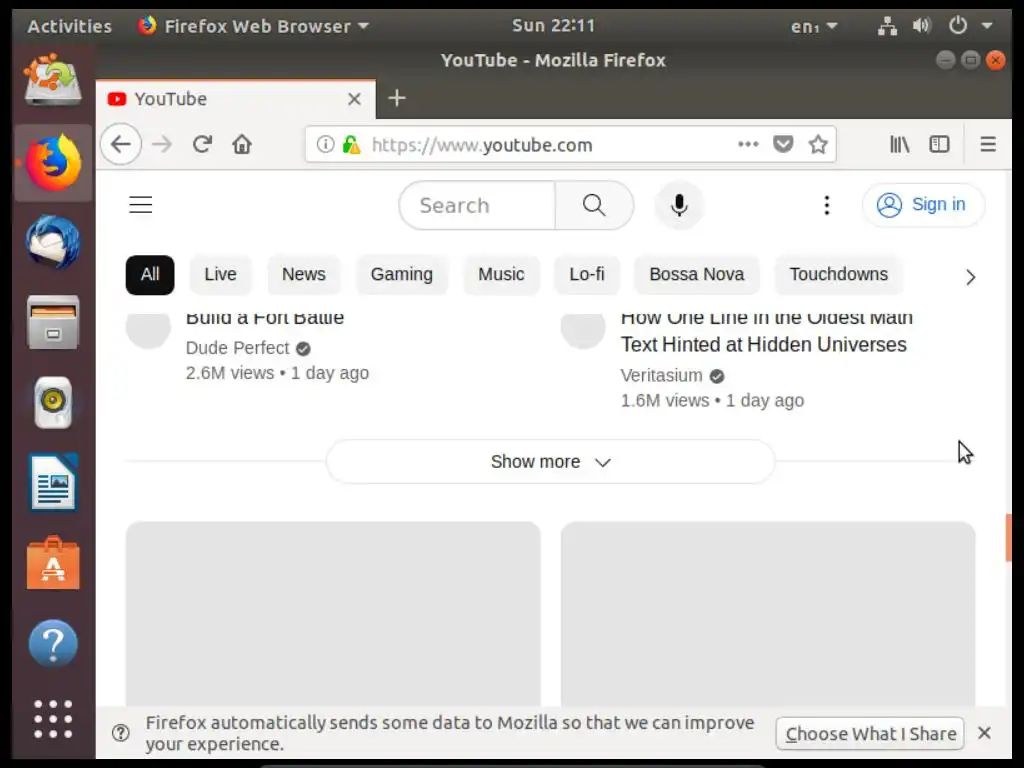Close the YouTube tab
This screenshot has width=1024, height=768.
(x=355, y=99)
